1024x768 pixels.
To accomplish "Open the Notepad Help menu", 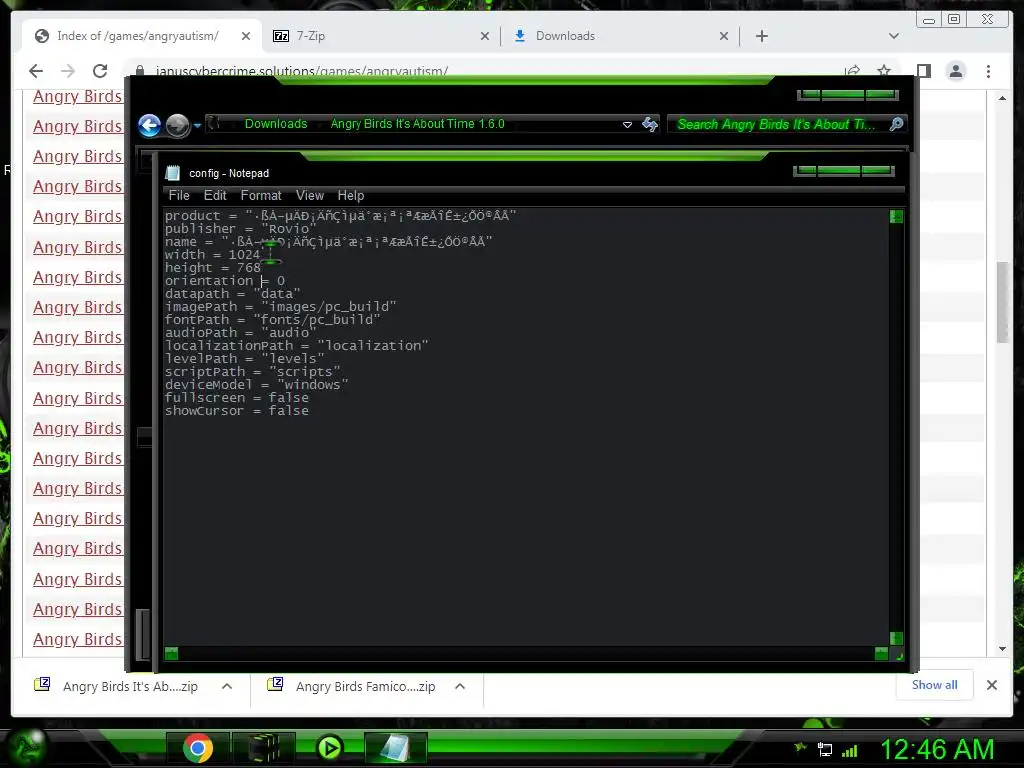I will [351, 195].
